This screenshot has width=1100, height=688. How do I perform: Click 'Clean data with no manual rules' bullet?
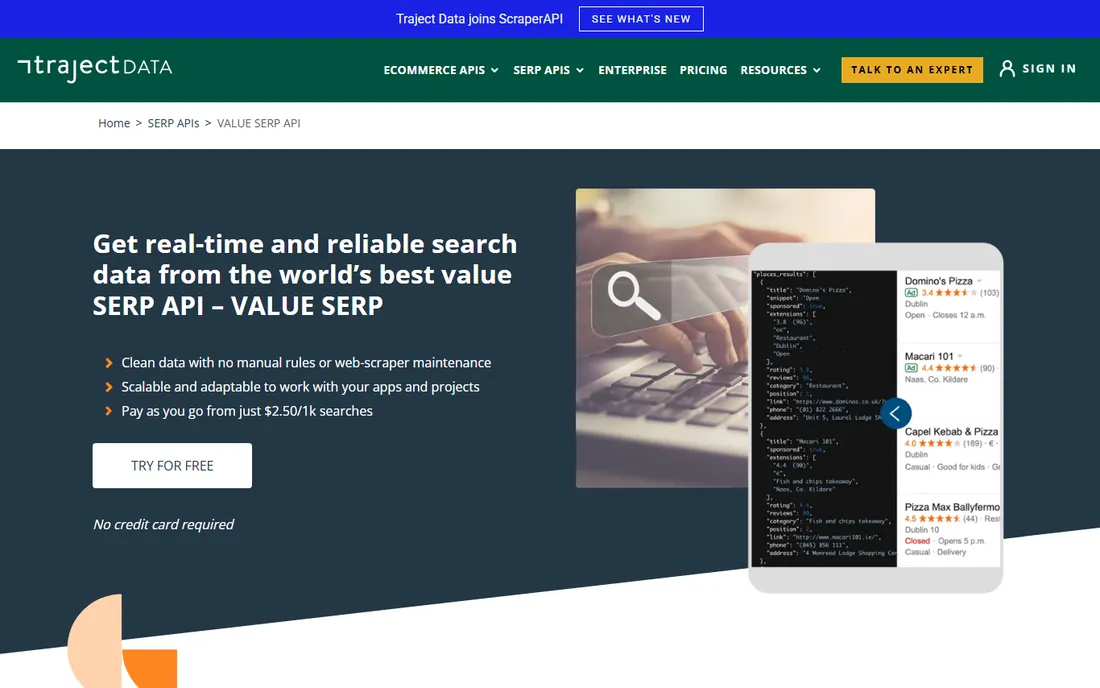click(x=306, y=363)
